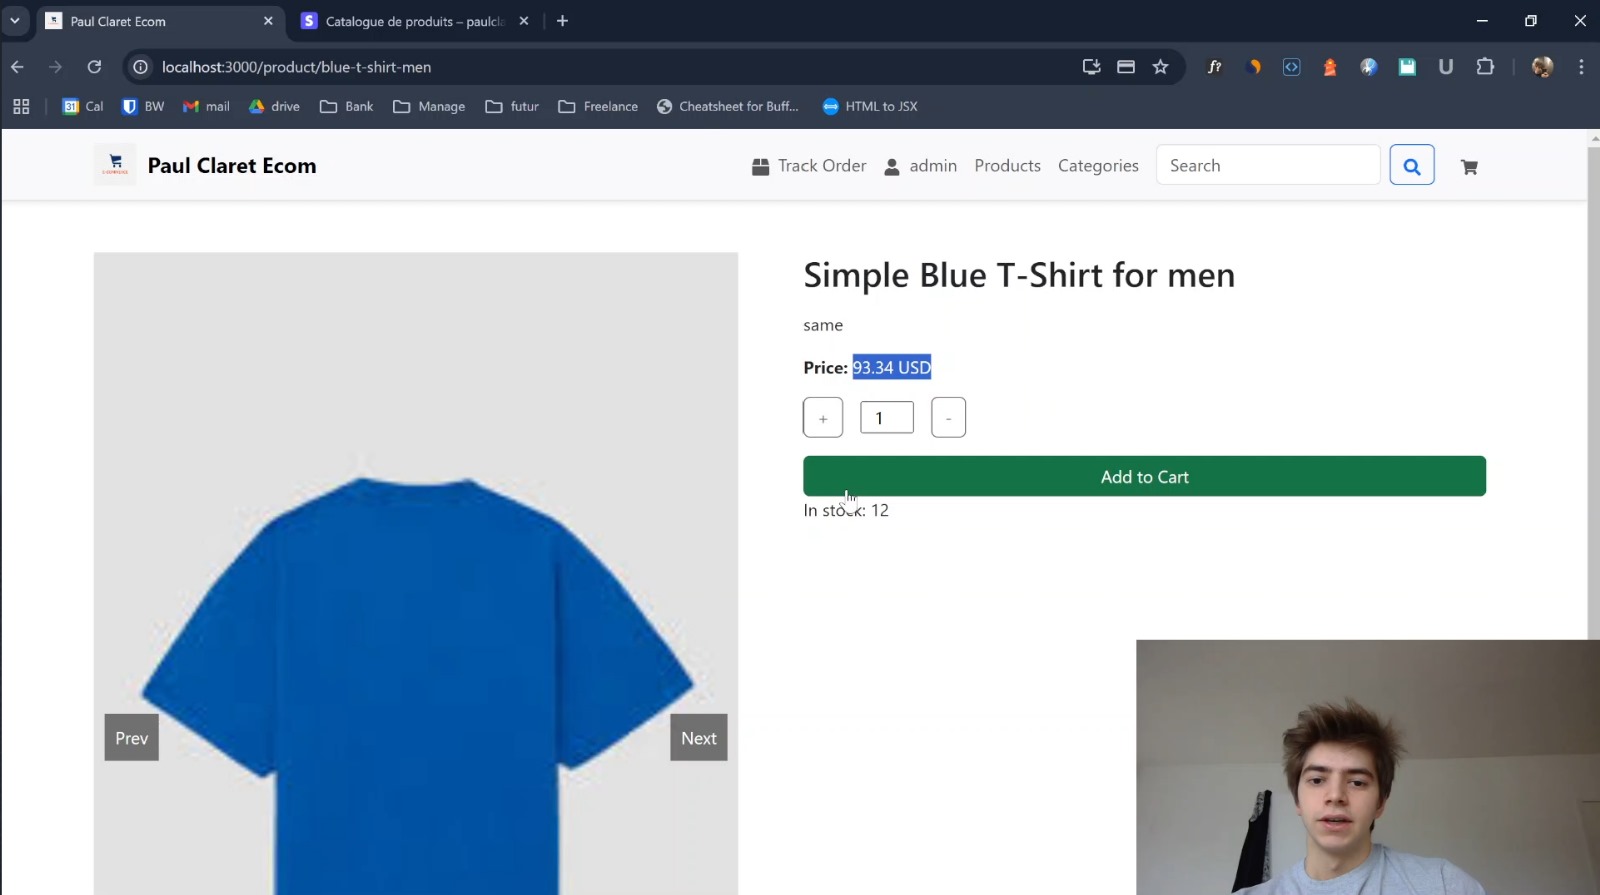The height and width of the screenshot is (895, 1600).
Task: Open the Google drive bookmark
Action: coord(274,106)
